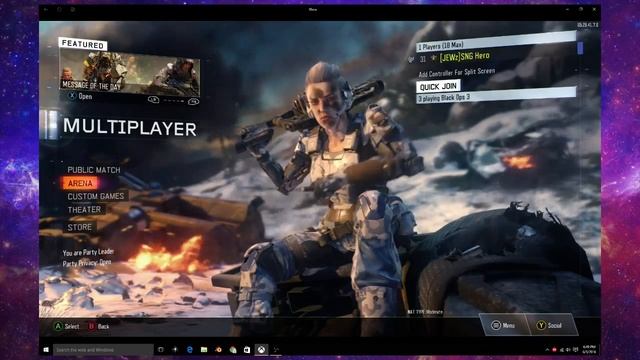Open CUSTOM GAMES from the multiplayer menu

click(96, 196)
